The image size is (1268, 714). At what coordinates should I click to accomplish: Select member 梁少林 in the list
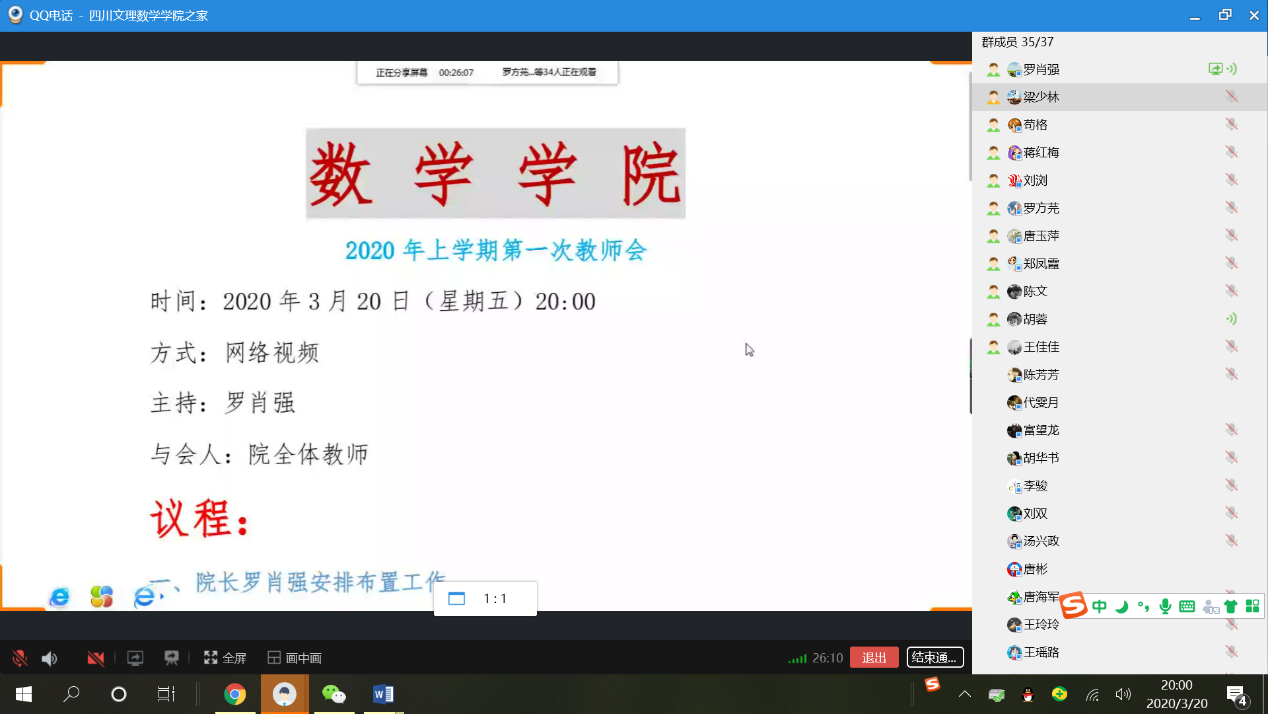[1040, 97]
